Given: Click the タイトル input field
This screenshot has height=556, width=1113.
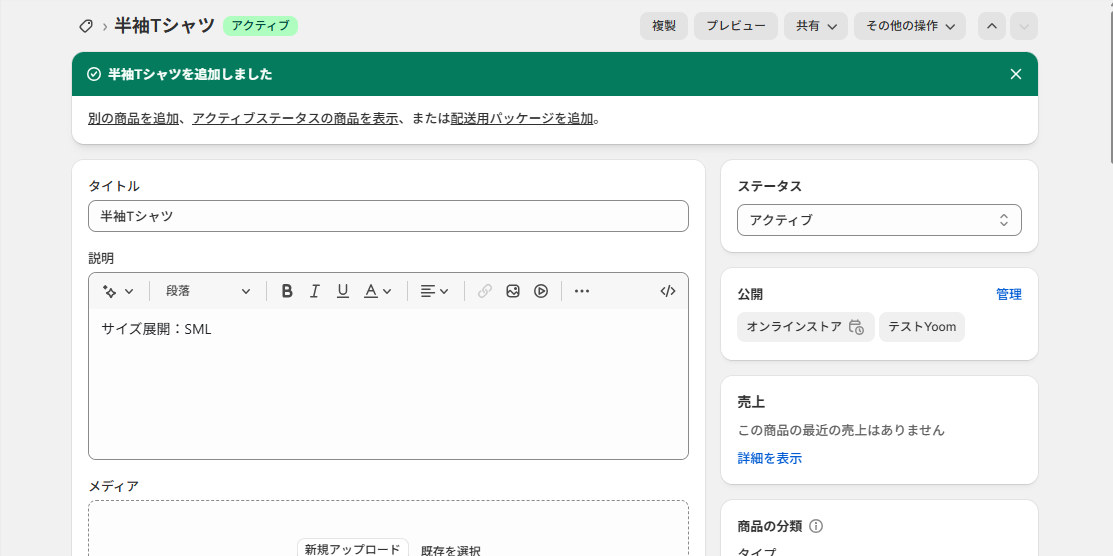Looking at the screenshot, I should [388, 216].
